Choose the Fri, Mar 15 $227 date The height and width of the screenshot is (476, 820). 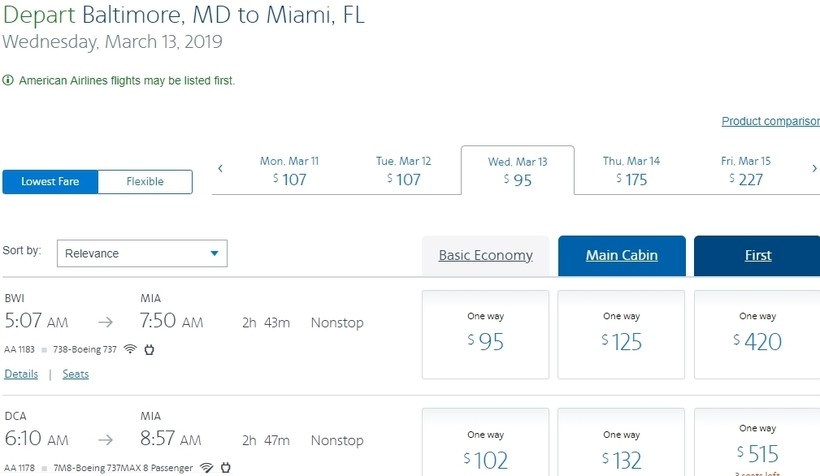[x=745, y=171]
